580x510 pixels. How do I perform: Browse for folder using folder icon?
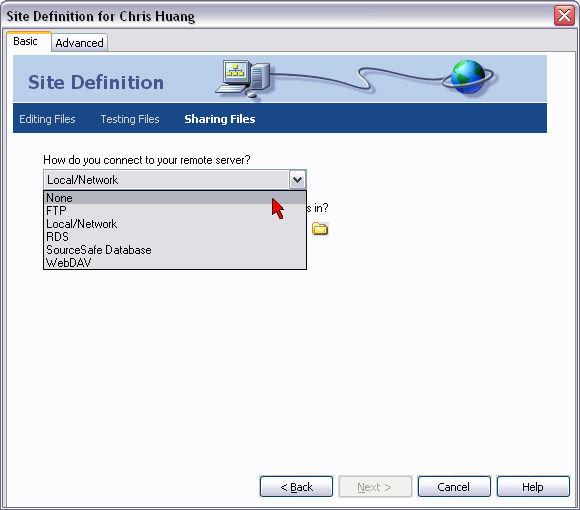coord(320,229)
